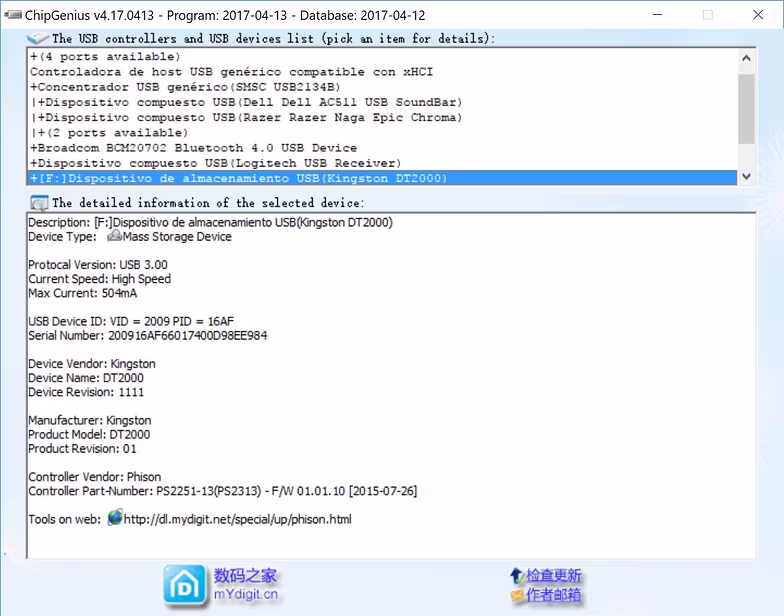784x616 pixels.
Task: Click the 作者邮箱 author email link
Action: [x=554, y=595]
